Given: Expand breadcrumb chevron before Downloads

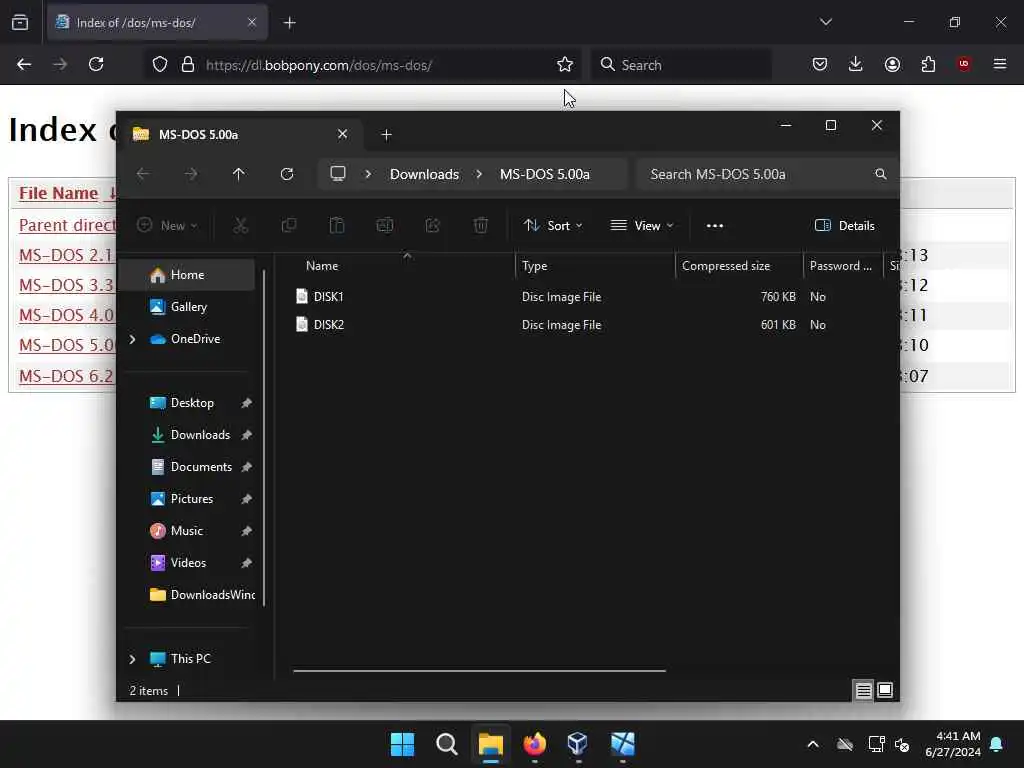Looking at the screenshot, I should 368,174.
